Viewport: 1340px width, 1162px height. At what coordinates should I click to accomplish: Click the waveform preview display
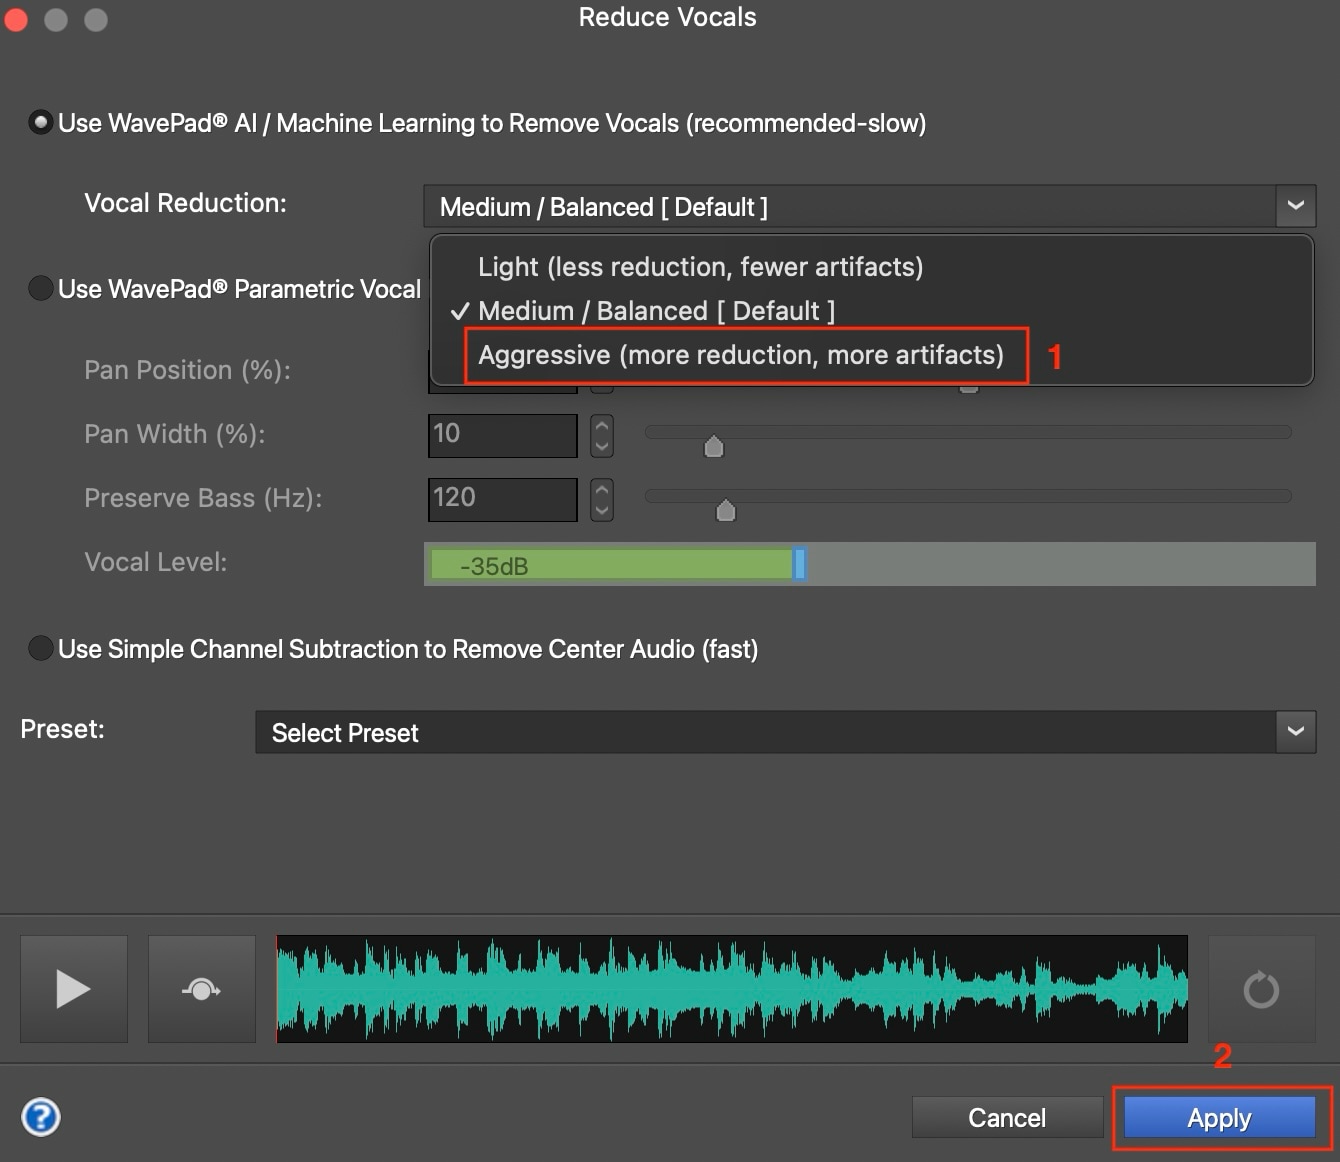[x=732, y=989]
